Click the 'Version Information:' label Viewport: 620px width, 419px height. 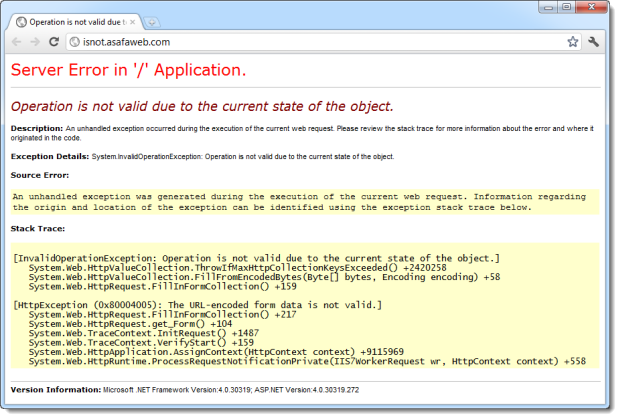coord(56,390)
